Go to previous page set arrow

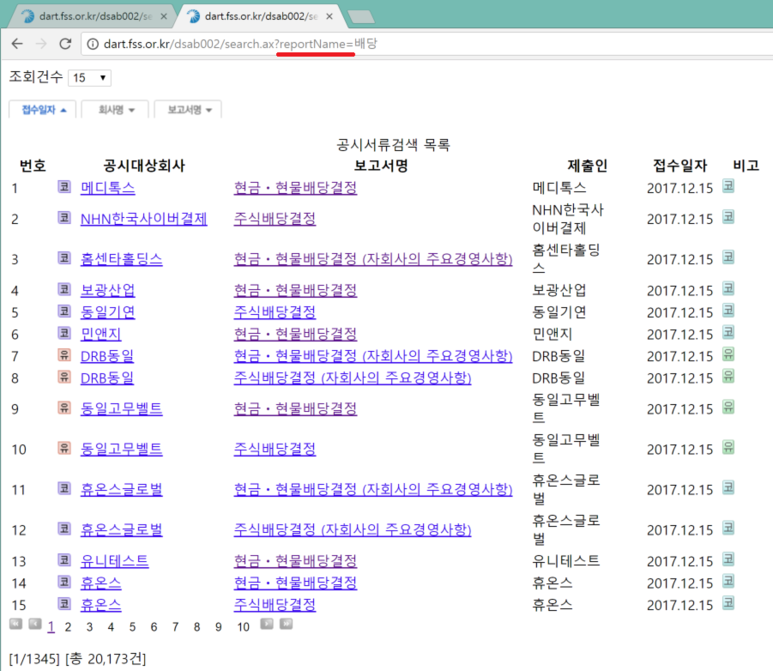pyautogui.click(x=35, y=624)
